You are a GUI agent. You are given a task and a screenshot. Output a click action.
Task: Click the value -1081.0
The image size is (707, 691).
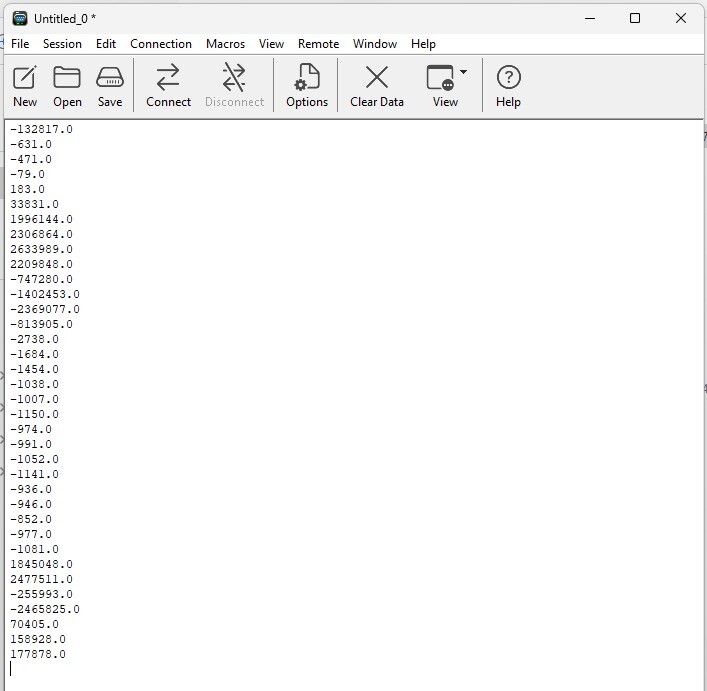click(35, 549)
